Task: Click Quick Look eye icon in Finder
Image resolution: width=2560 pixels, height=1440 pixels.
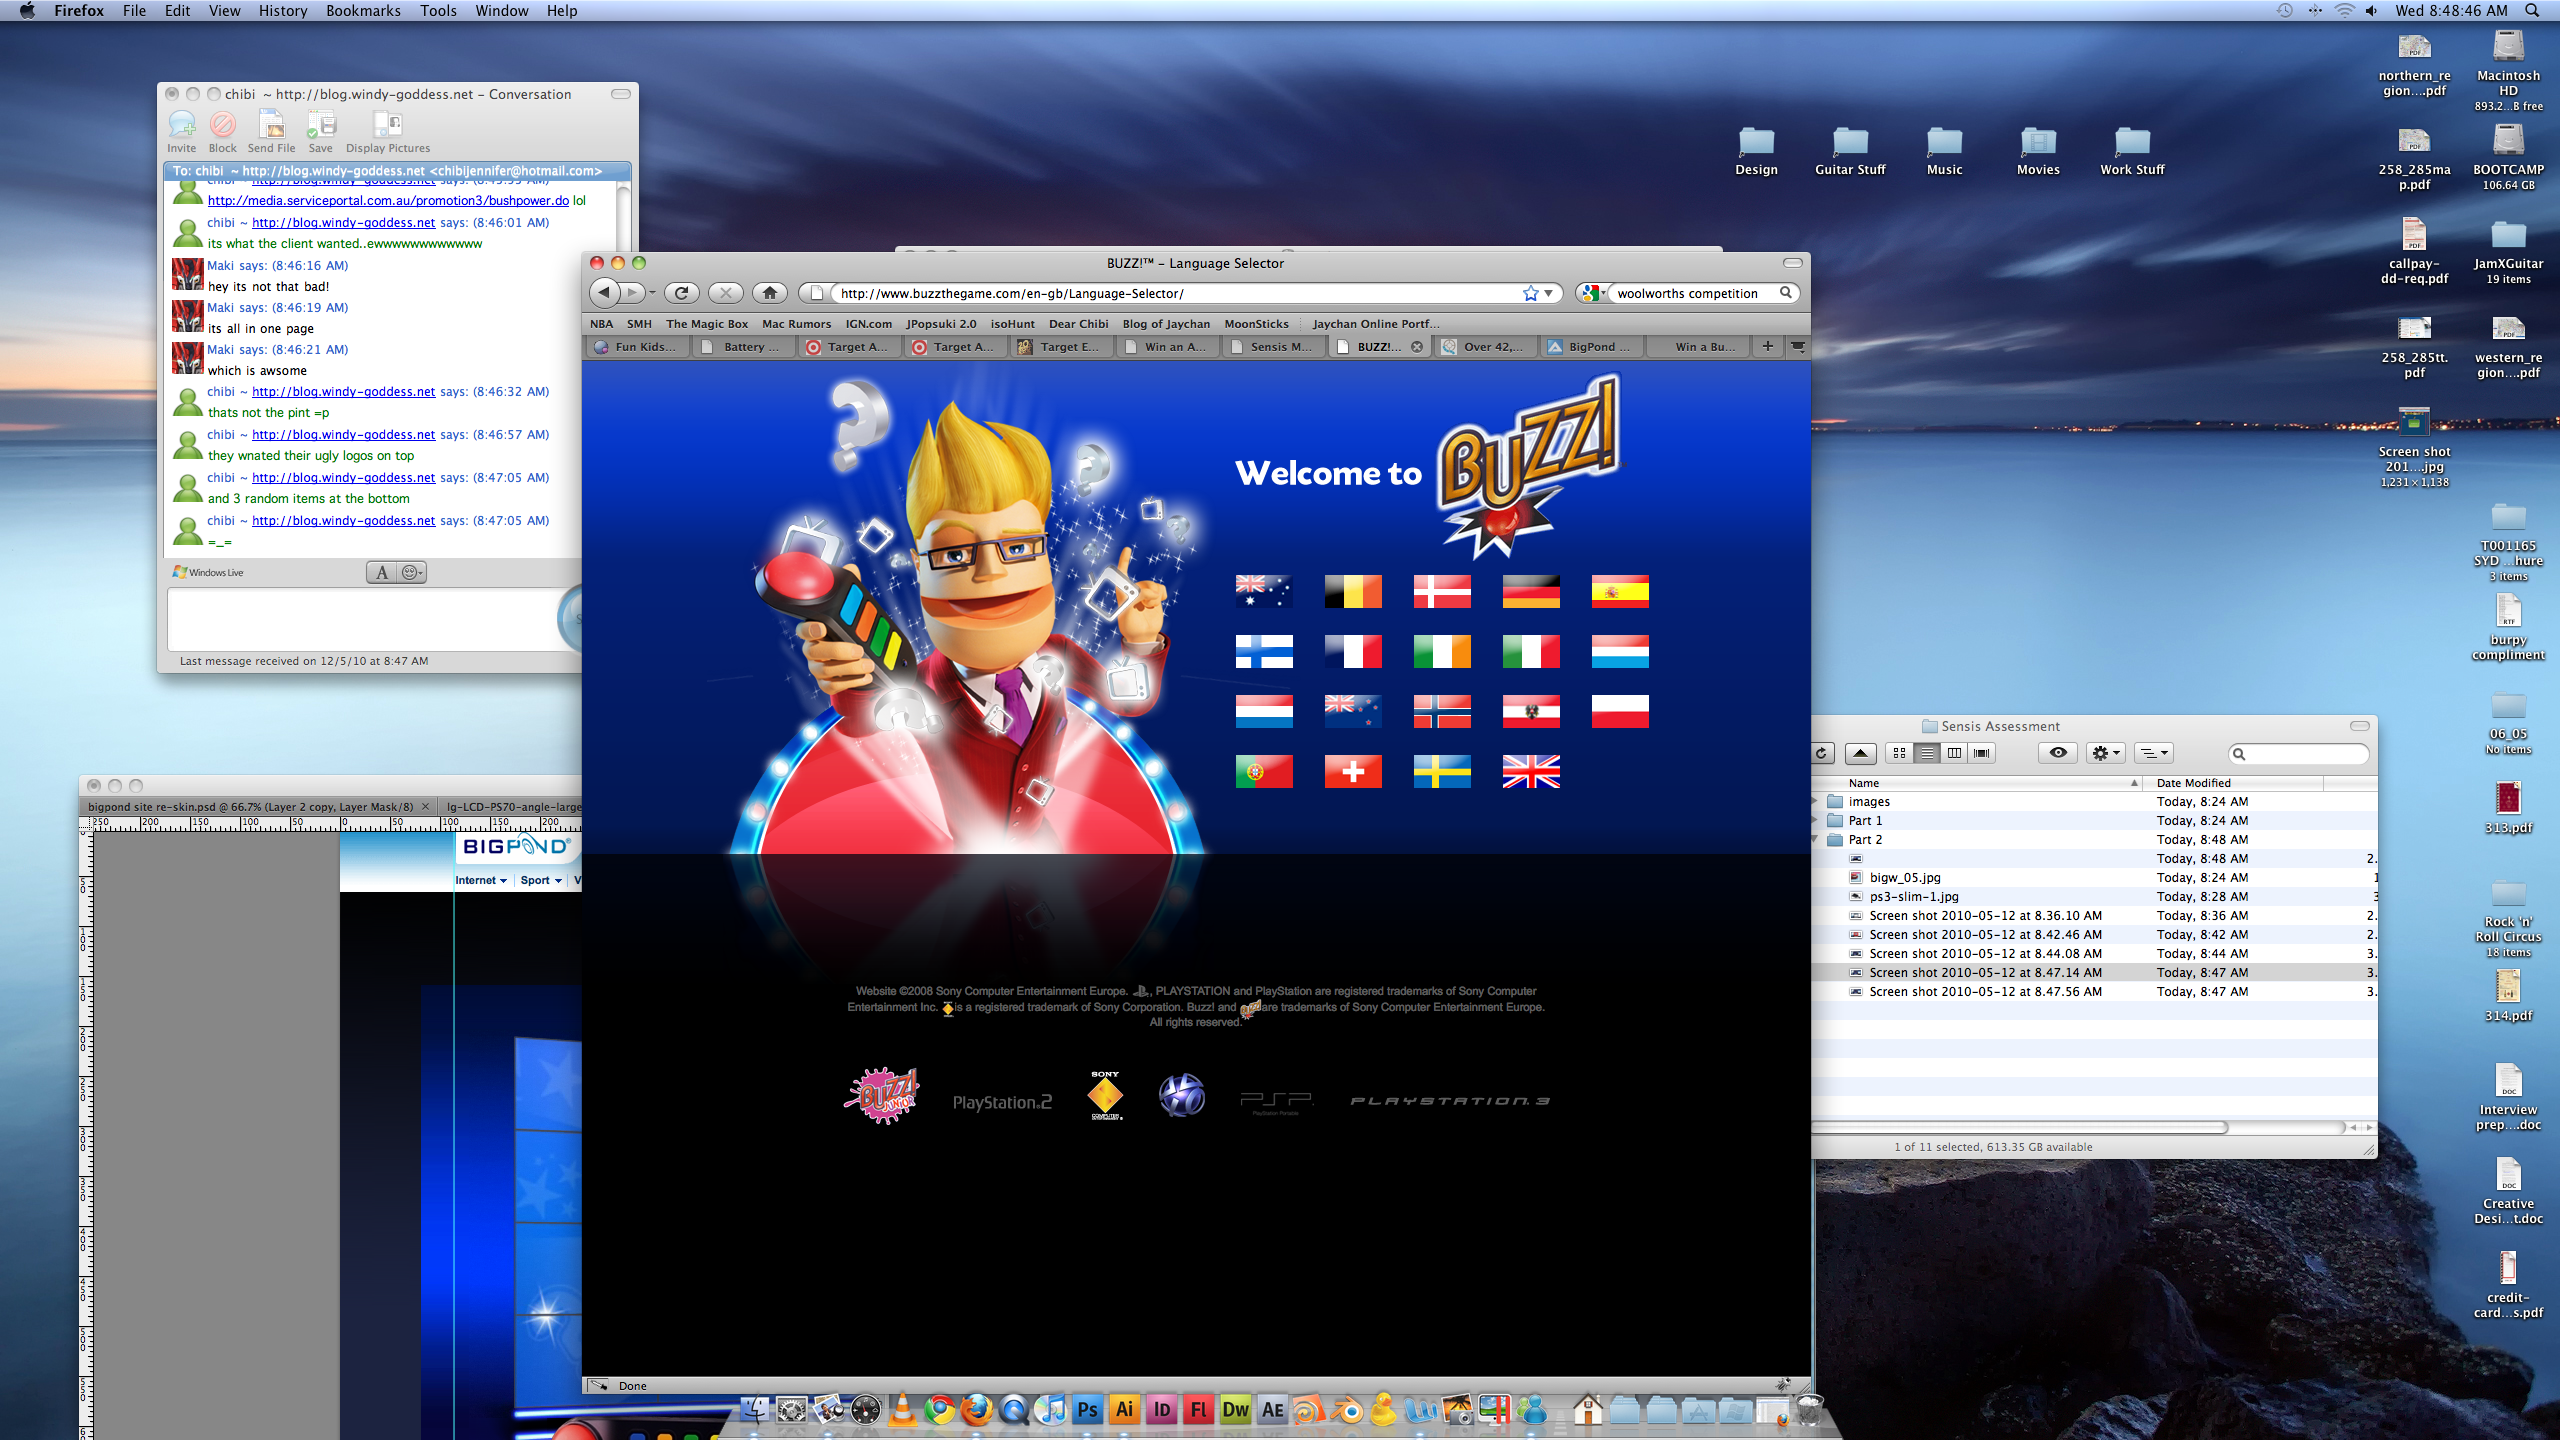Action: (x=2057, y=753)
